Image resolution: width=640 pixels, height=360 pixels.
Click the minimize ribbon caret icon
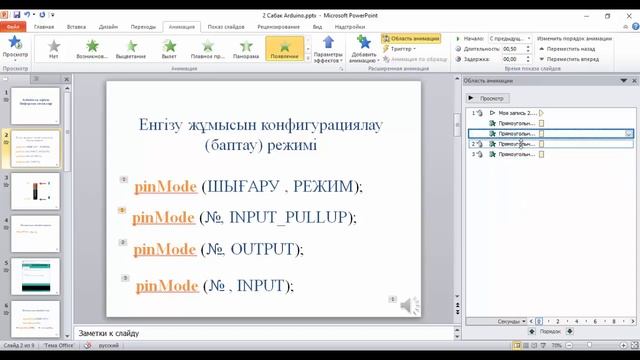626,27
